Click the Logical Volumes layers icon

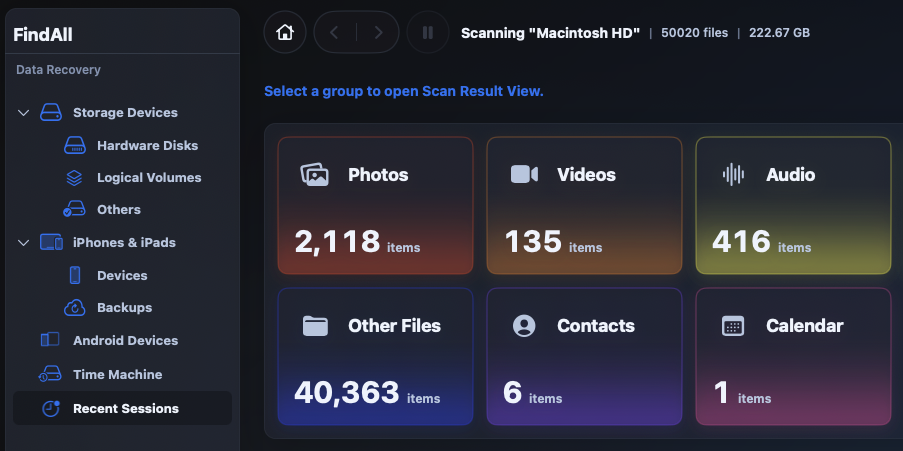coord(74,177)
